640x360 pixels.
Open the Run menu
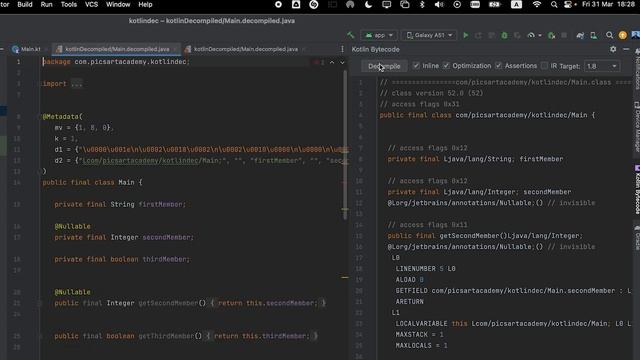point(47,4)
